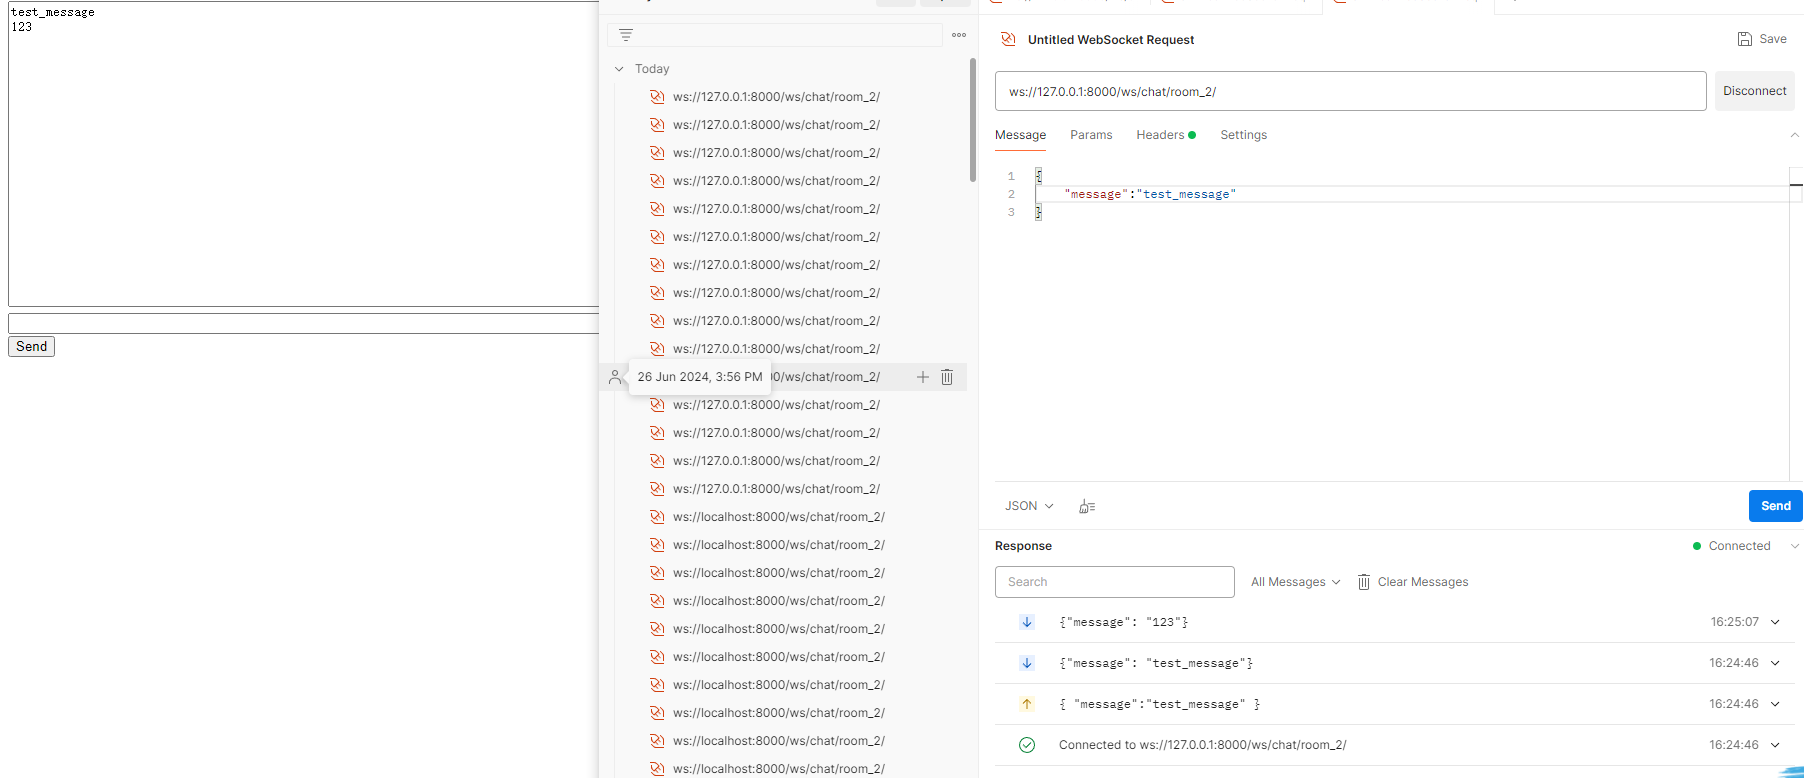Screen dimensions: 1804x778
Task: Click the green check icon on Connected message
Action: (x=1027, y=745)
